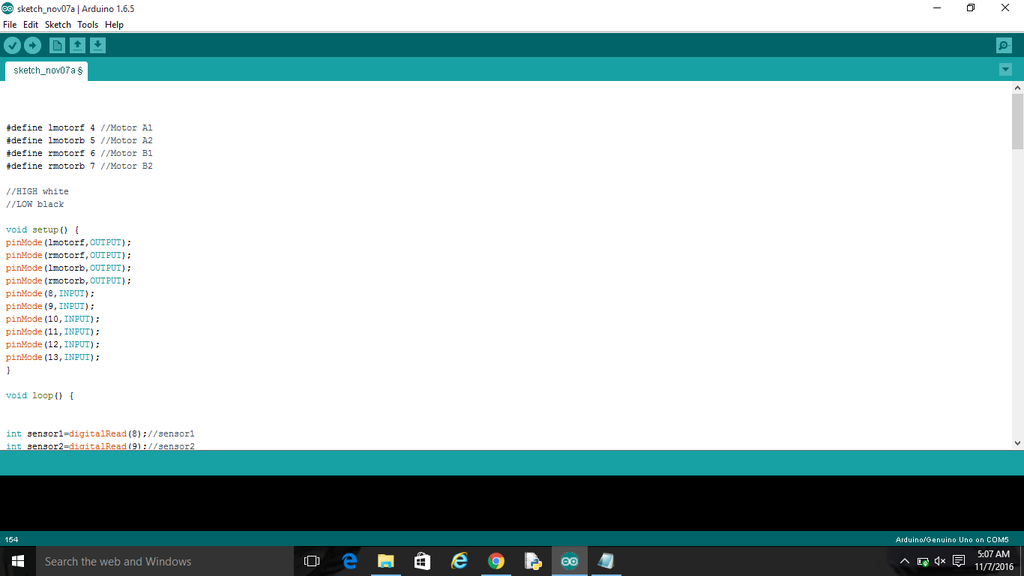Open a sketch using the up-arrow icon
The width and height of the screenshot is (1024, 576).
point(78,46)
